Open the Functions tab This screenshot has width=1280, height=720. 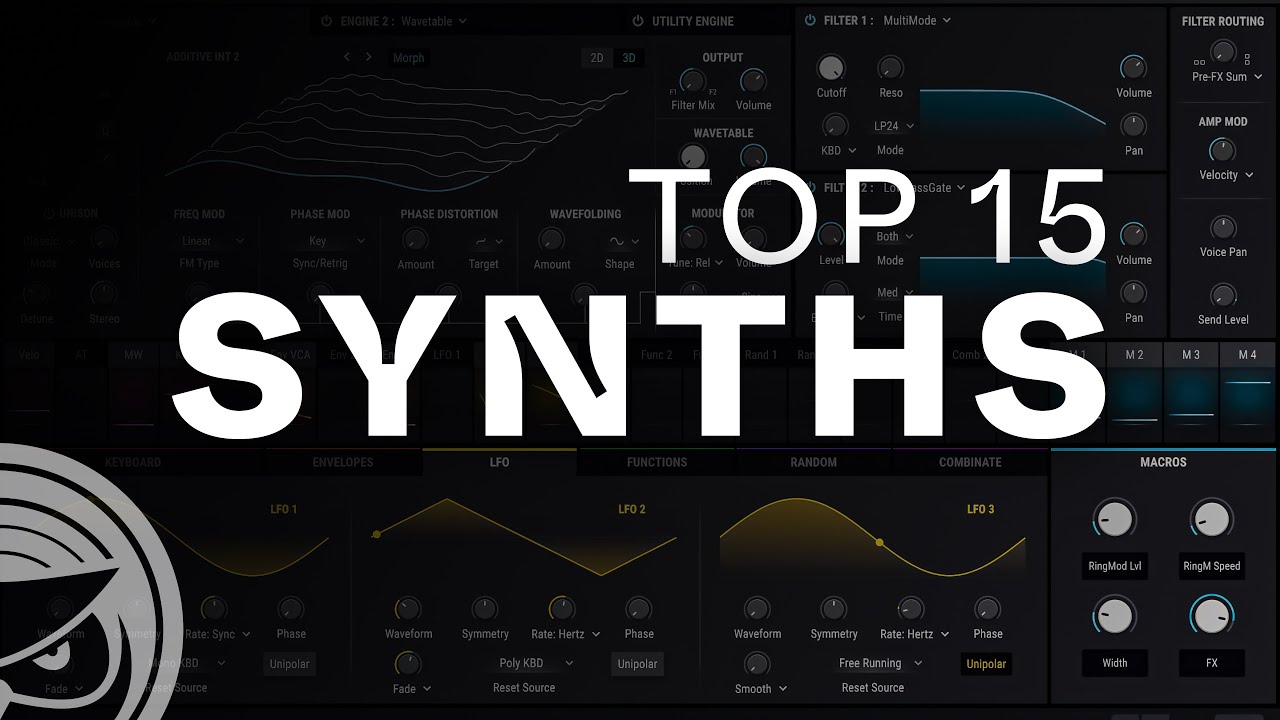(657, 462)
